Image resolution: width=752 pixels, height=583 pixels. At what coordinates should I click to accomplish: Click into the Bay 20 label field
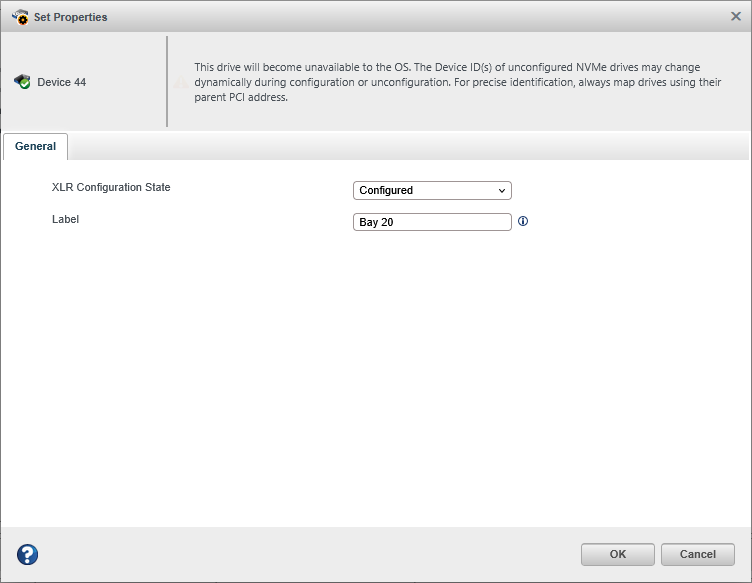tap(431, 222)
